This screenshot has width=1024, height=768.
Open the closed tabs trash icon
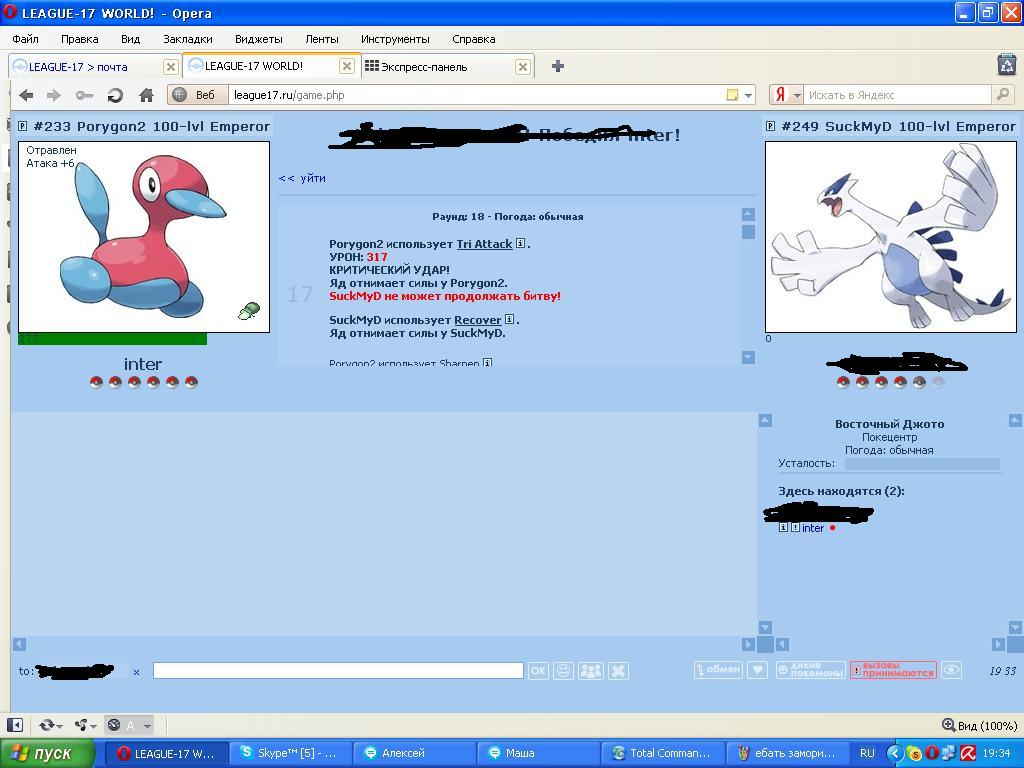(x=1007, y=65)
